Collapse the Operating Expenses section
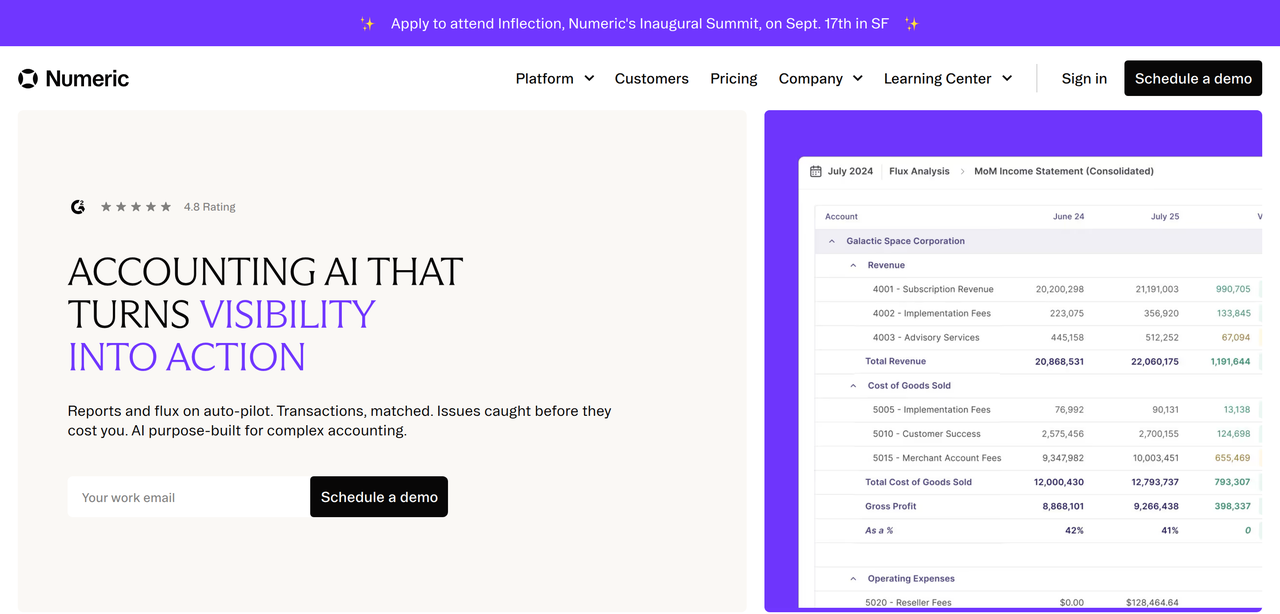The image size is (1280, 614). (853, 578)
